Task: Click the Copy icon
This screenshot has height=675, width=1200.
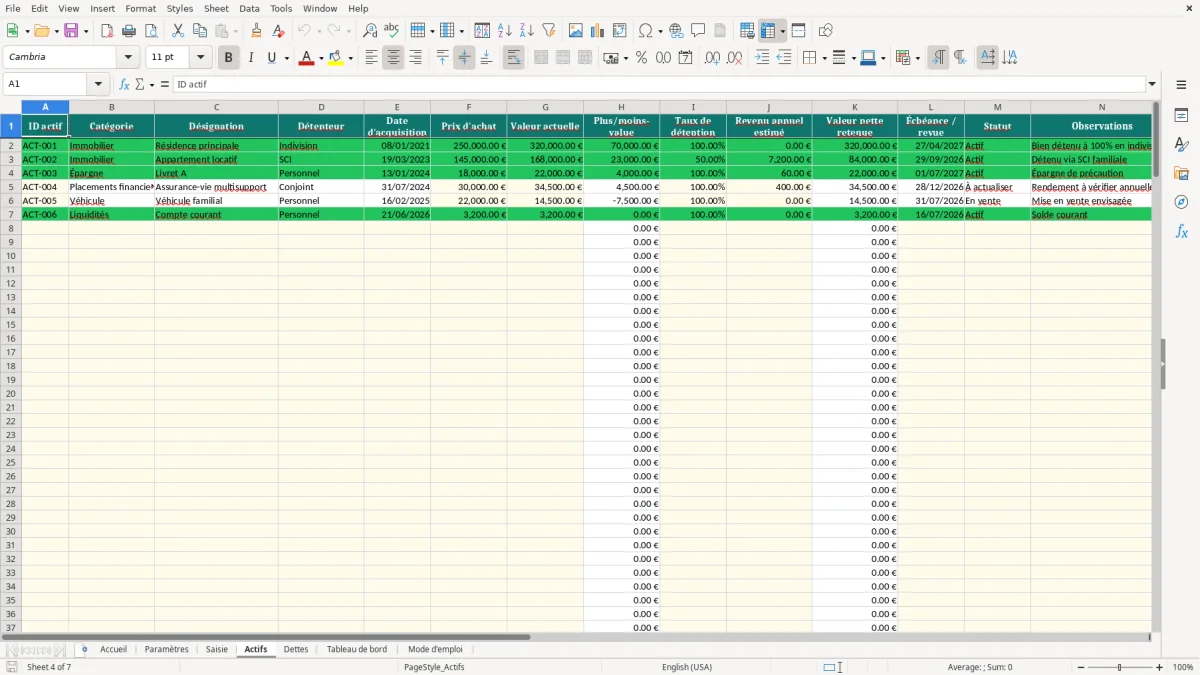Action: 200,31
